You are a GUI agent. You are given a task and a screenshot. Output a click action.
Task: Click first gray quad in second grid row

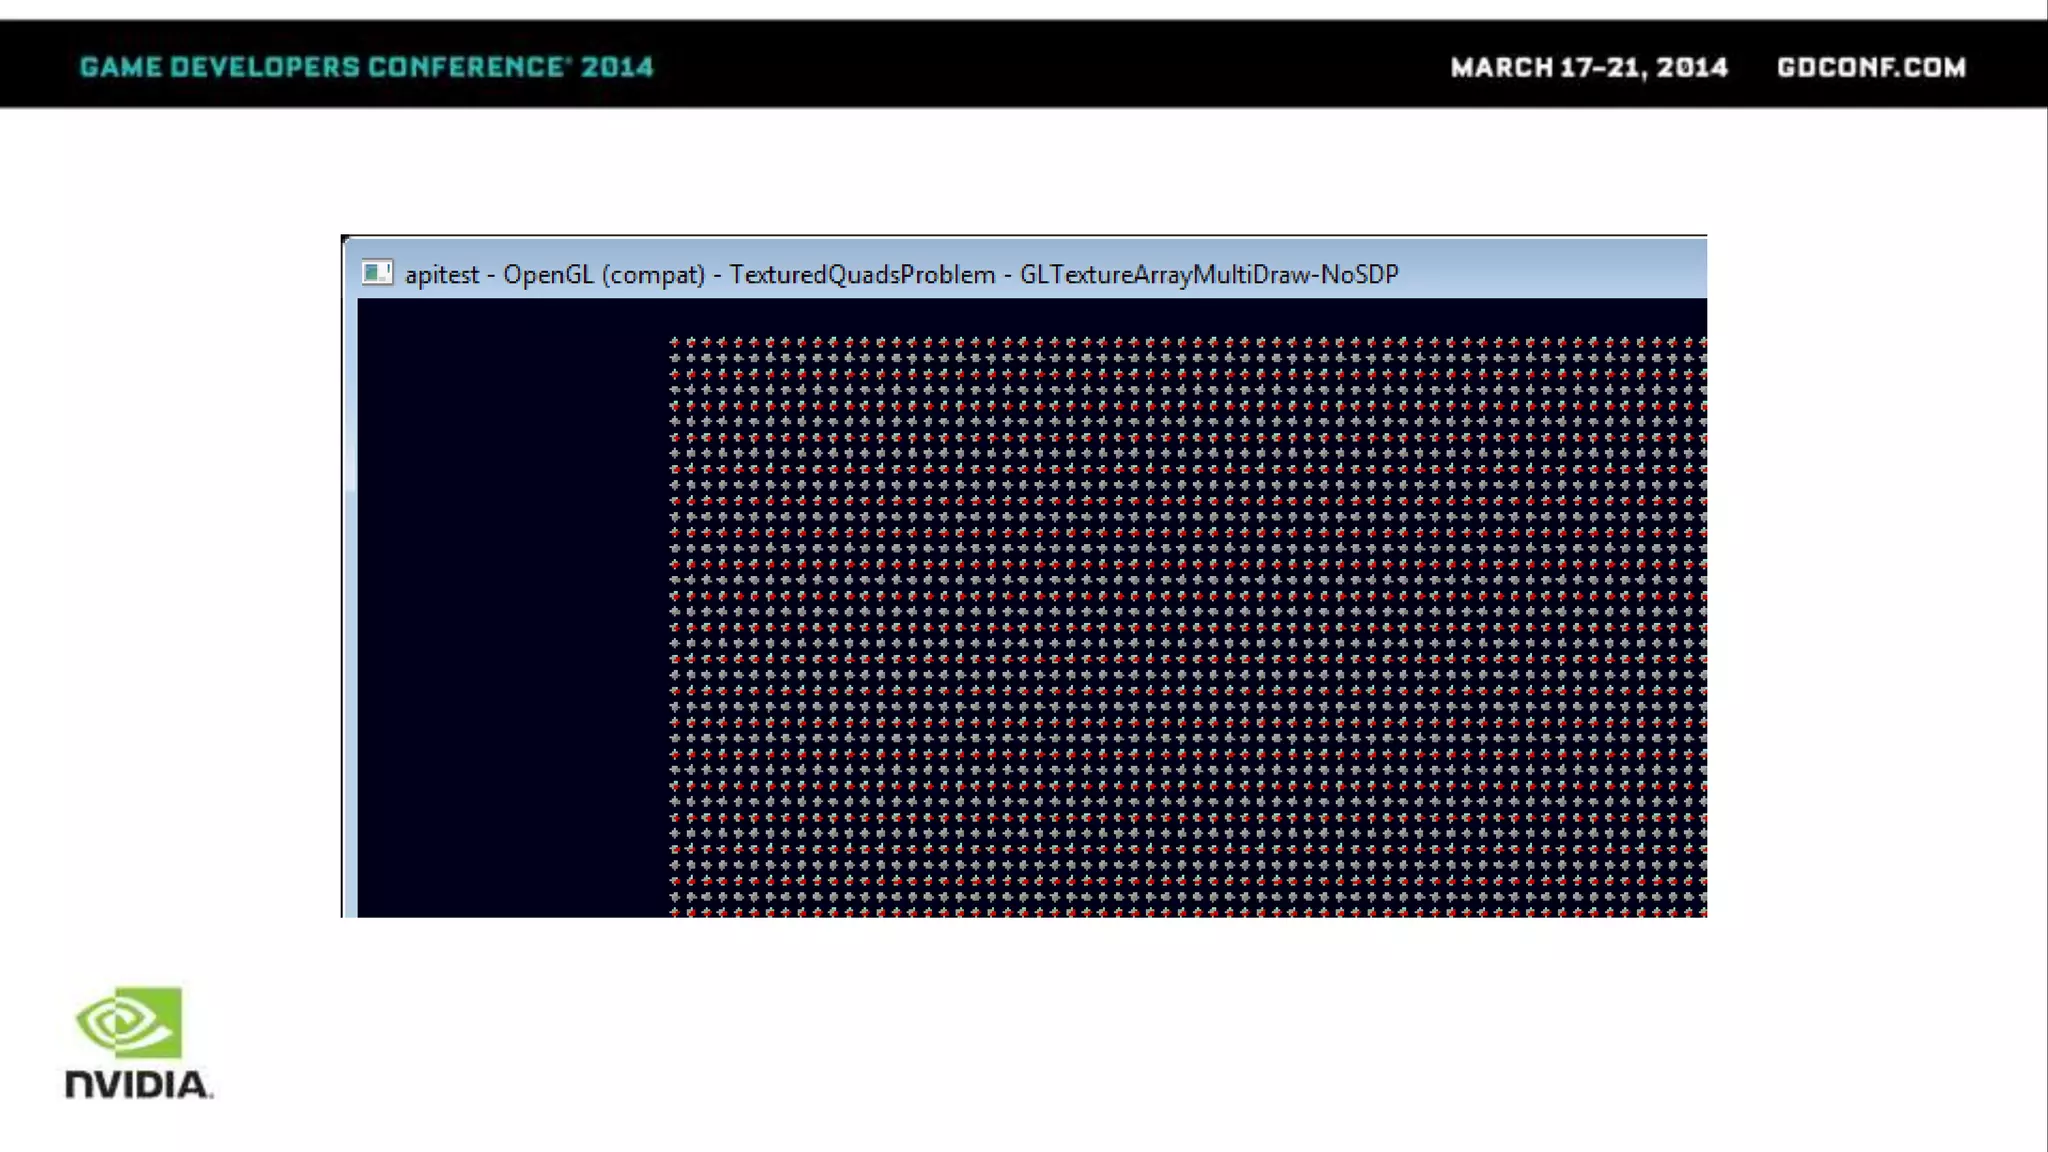point(675,359)
